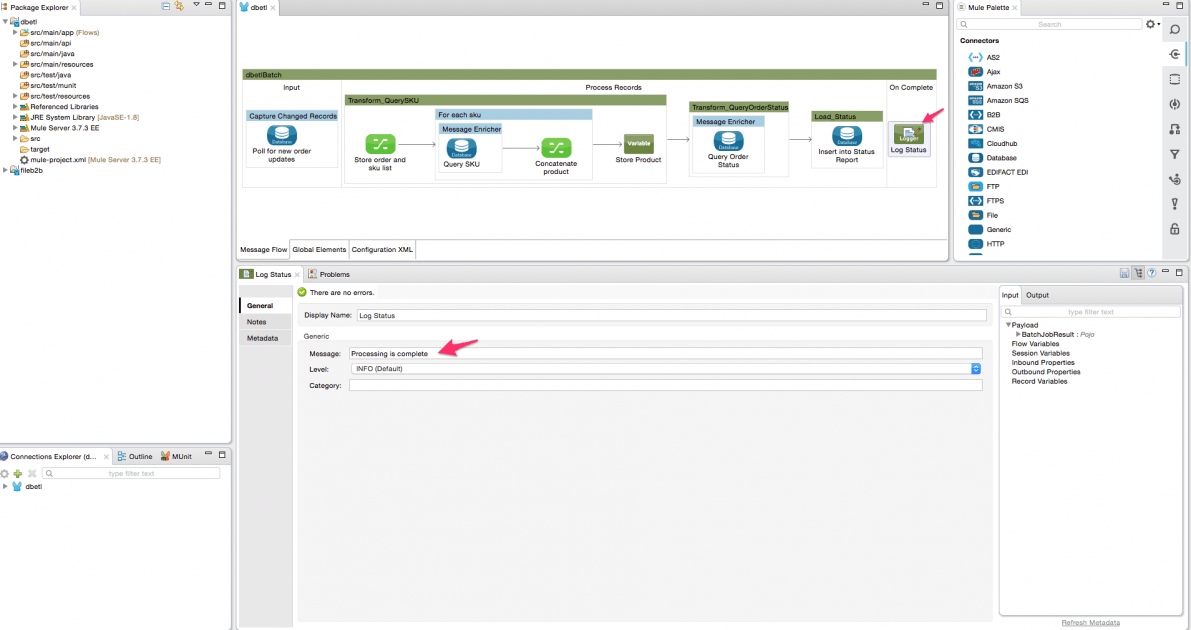Expand src/main/resources in Package Explorer
This screenshot has width=1191, height=630.
[13, 64]
